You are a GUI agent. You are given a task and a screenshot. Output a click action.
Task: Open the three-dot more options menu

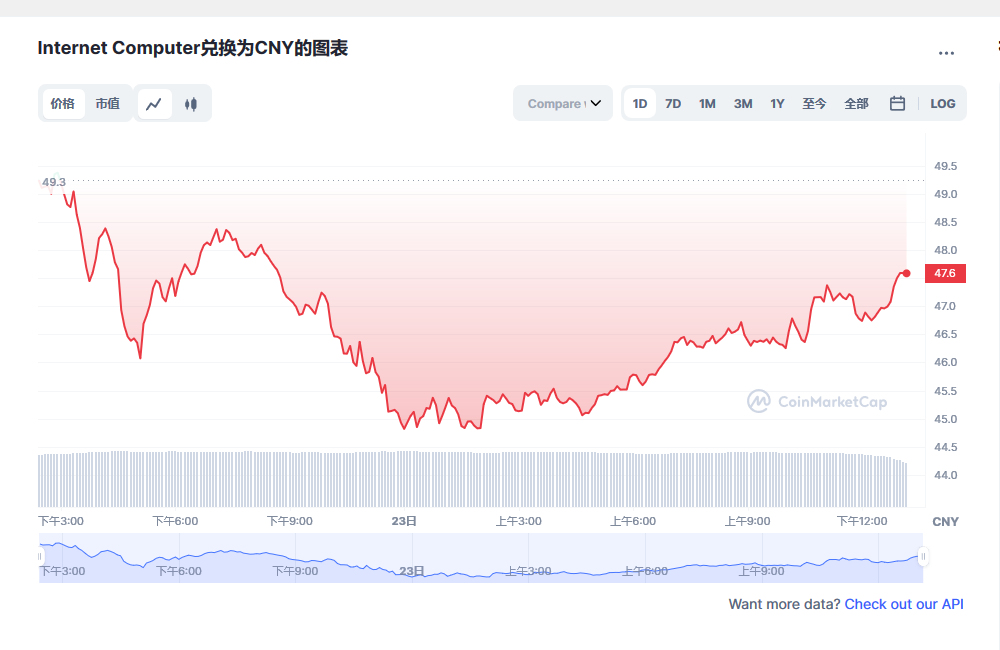946,54
